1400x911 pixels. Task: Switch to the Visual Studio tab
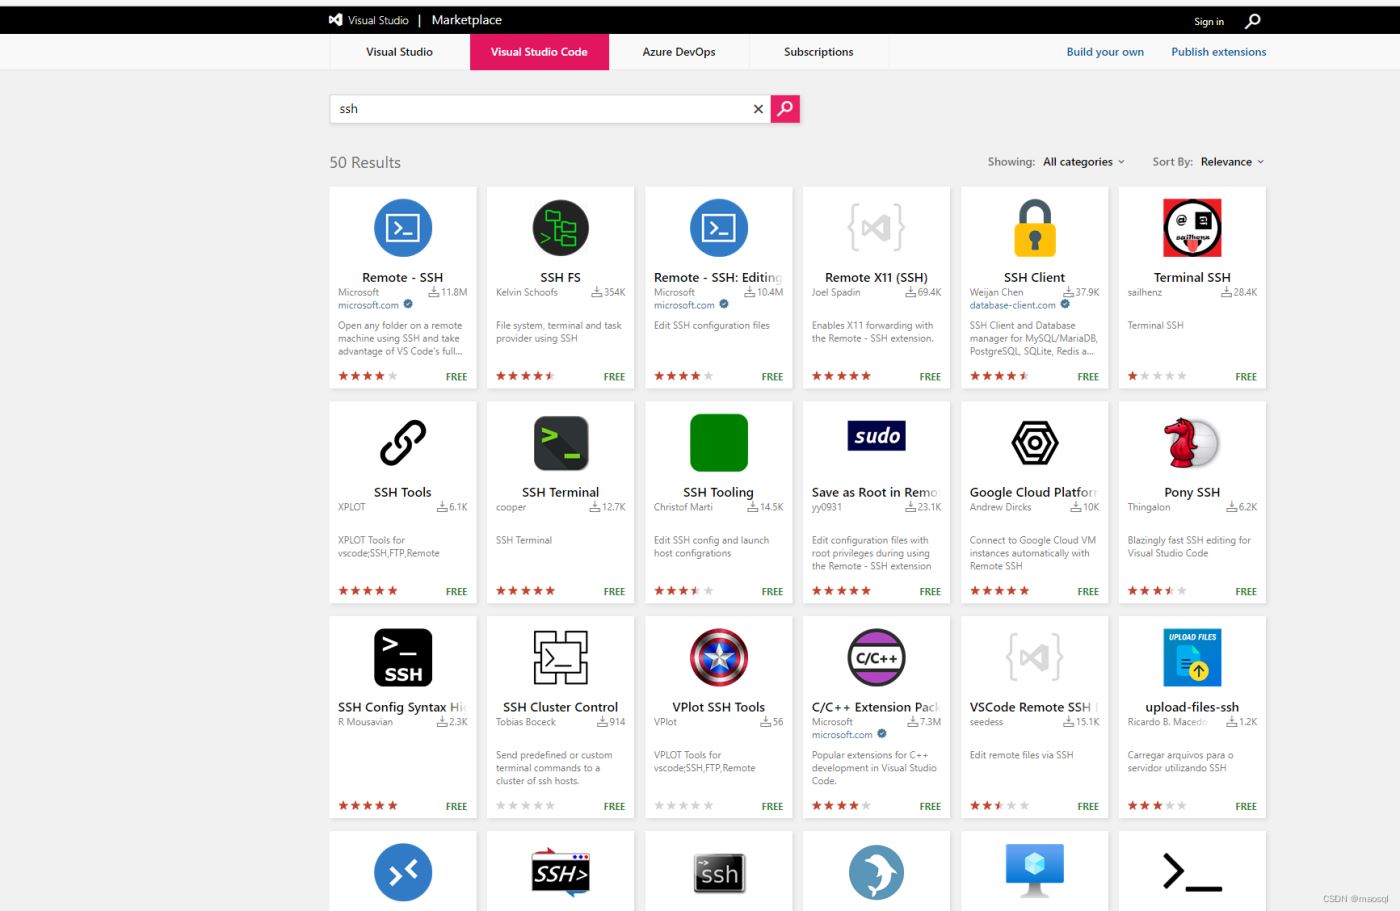click(399, 52)
